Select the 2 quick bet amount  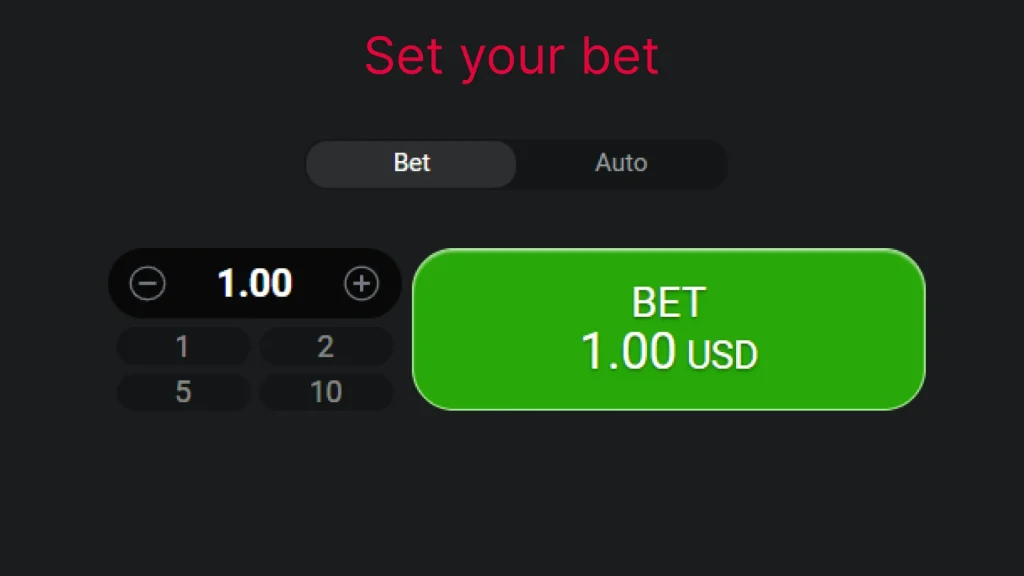pos(326,346)
